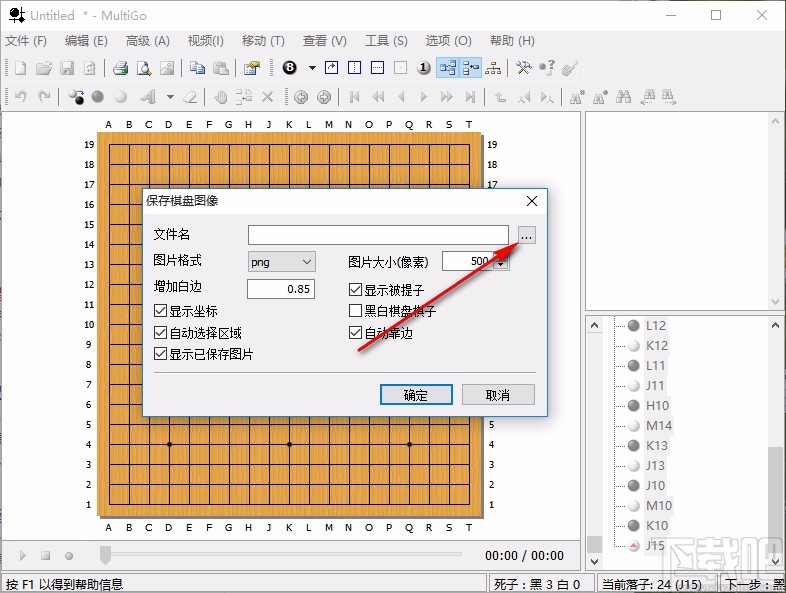Image resolution: width=786 pixels, height=593 pixels.
Task: Toggle the horizontal tree view icon
Action: (x=448, y=67)
